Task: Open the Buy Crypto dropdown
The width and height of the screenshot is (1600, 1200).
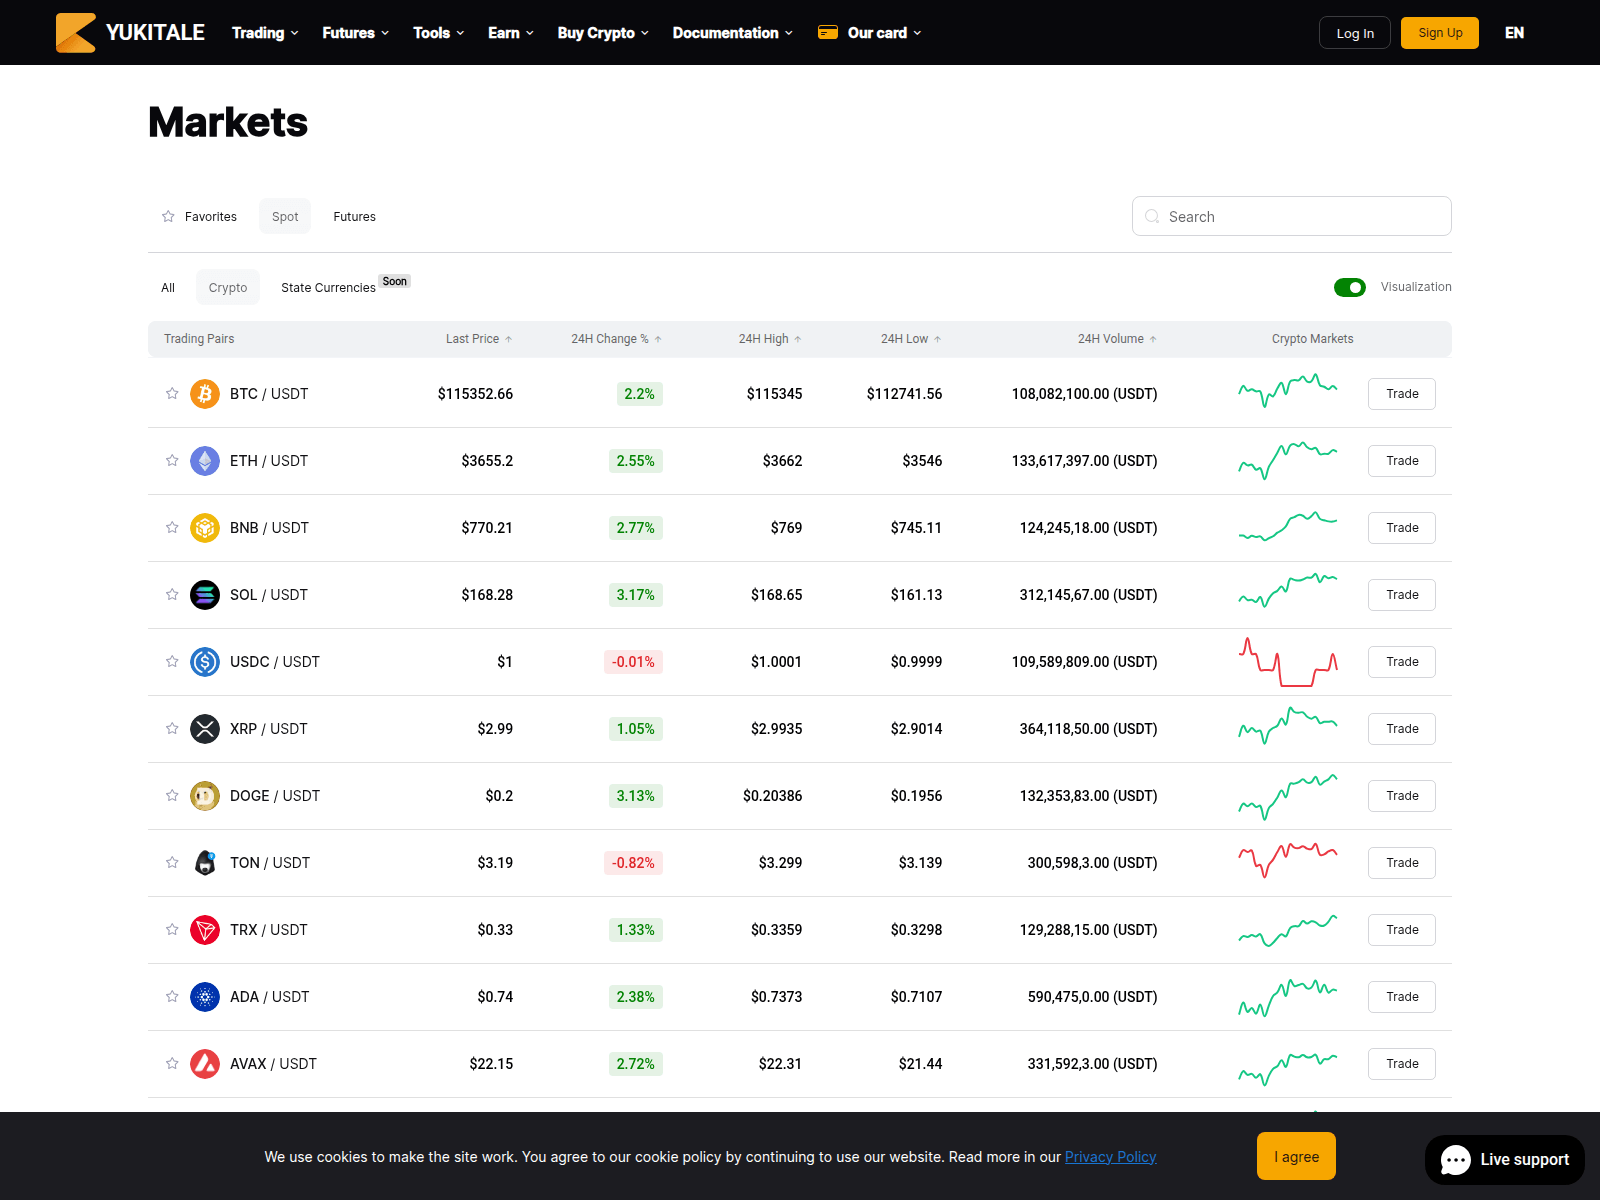Action: (x=603, y=33)
